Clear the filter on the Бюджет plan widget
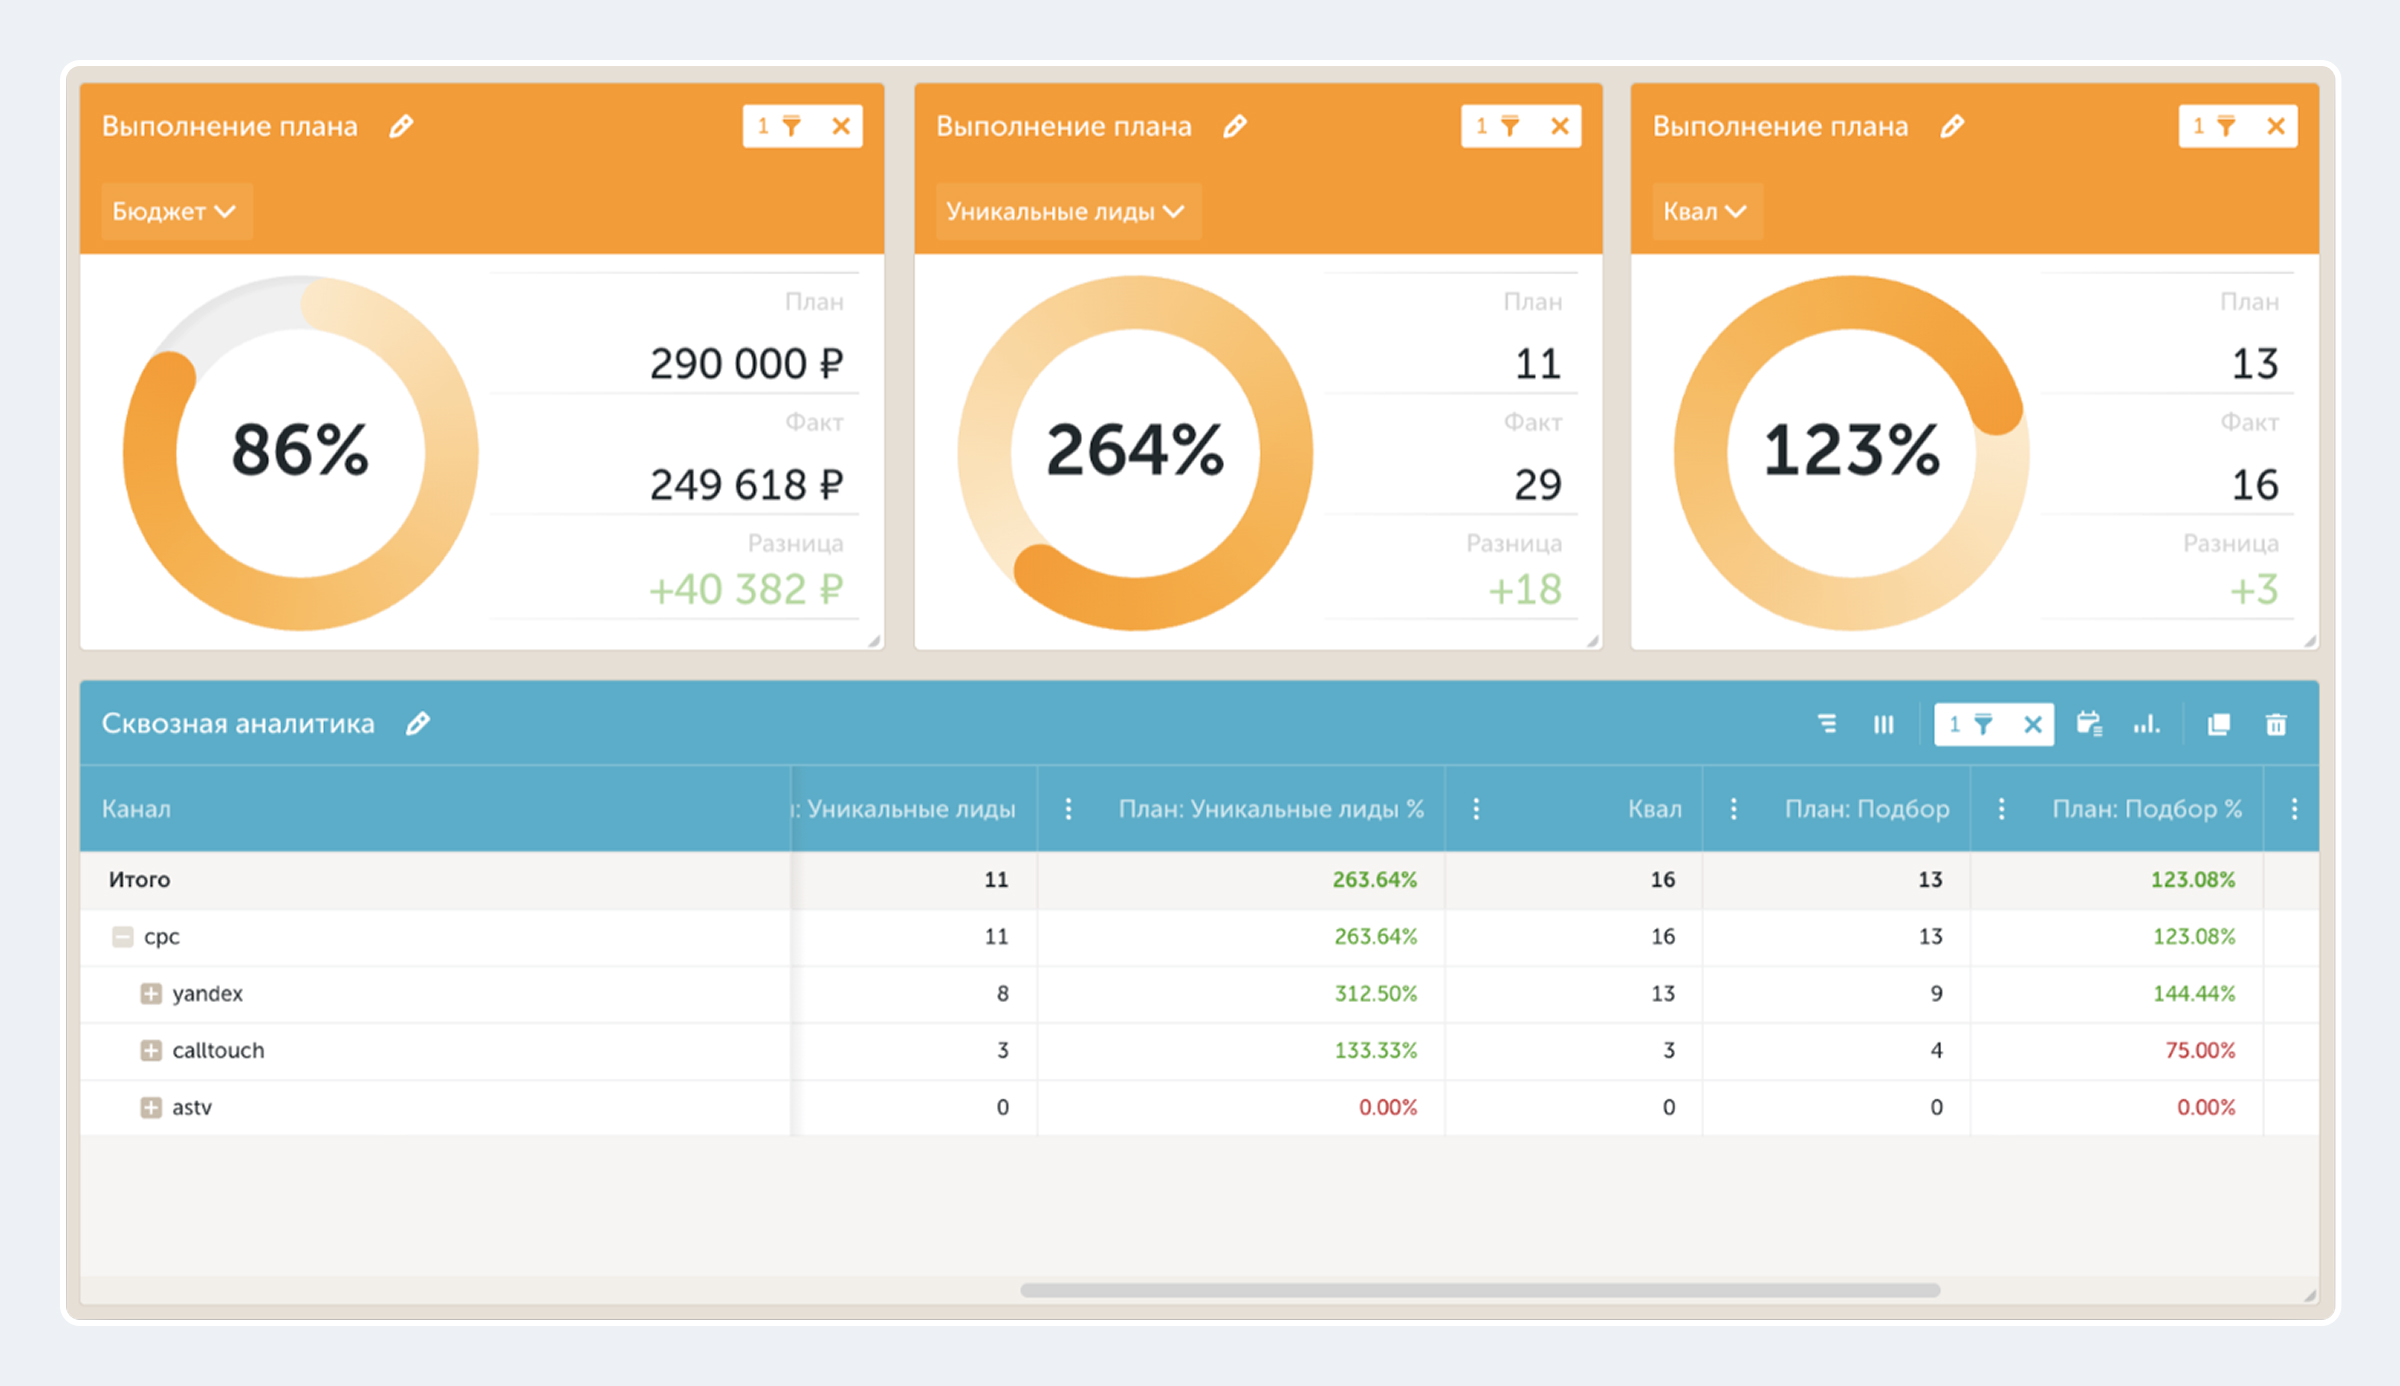The image size is (2400, 1386). (841, 126)
